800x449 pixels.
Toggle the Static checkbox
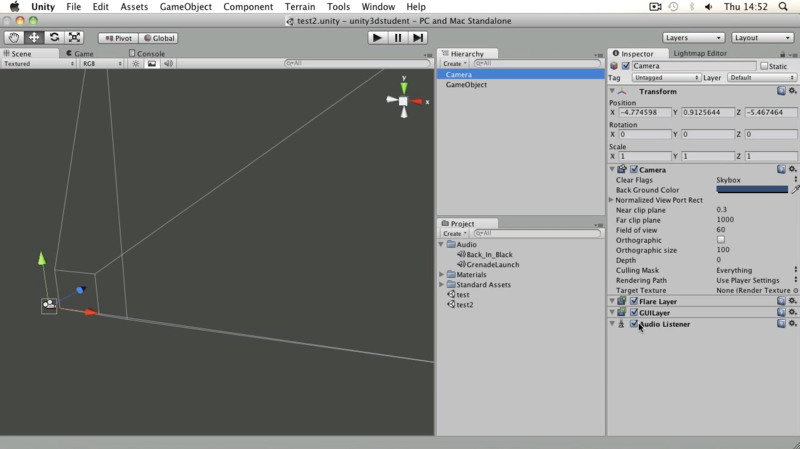[x=764, y=66]
